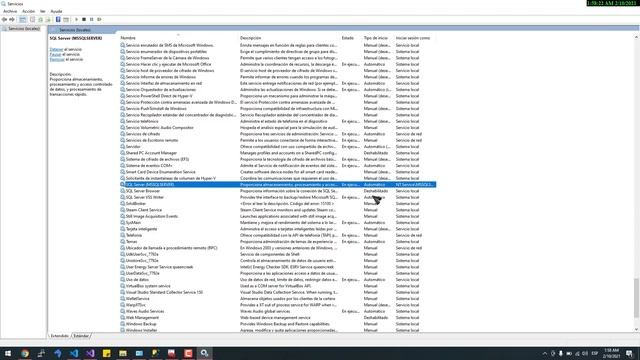This screenshot has width=640, height=360.
Task: Select Servicios (locales) in the left tree
Action: (24, 29)
